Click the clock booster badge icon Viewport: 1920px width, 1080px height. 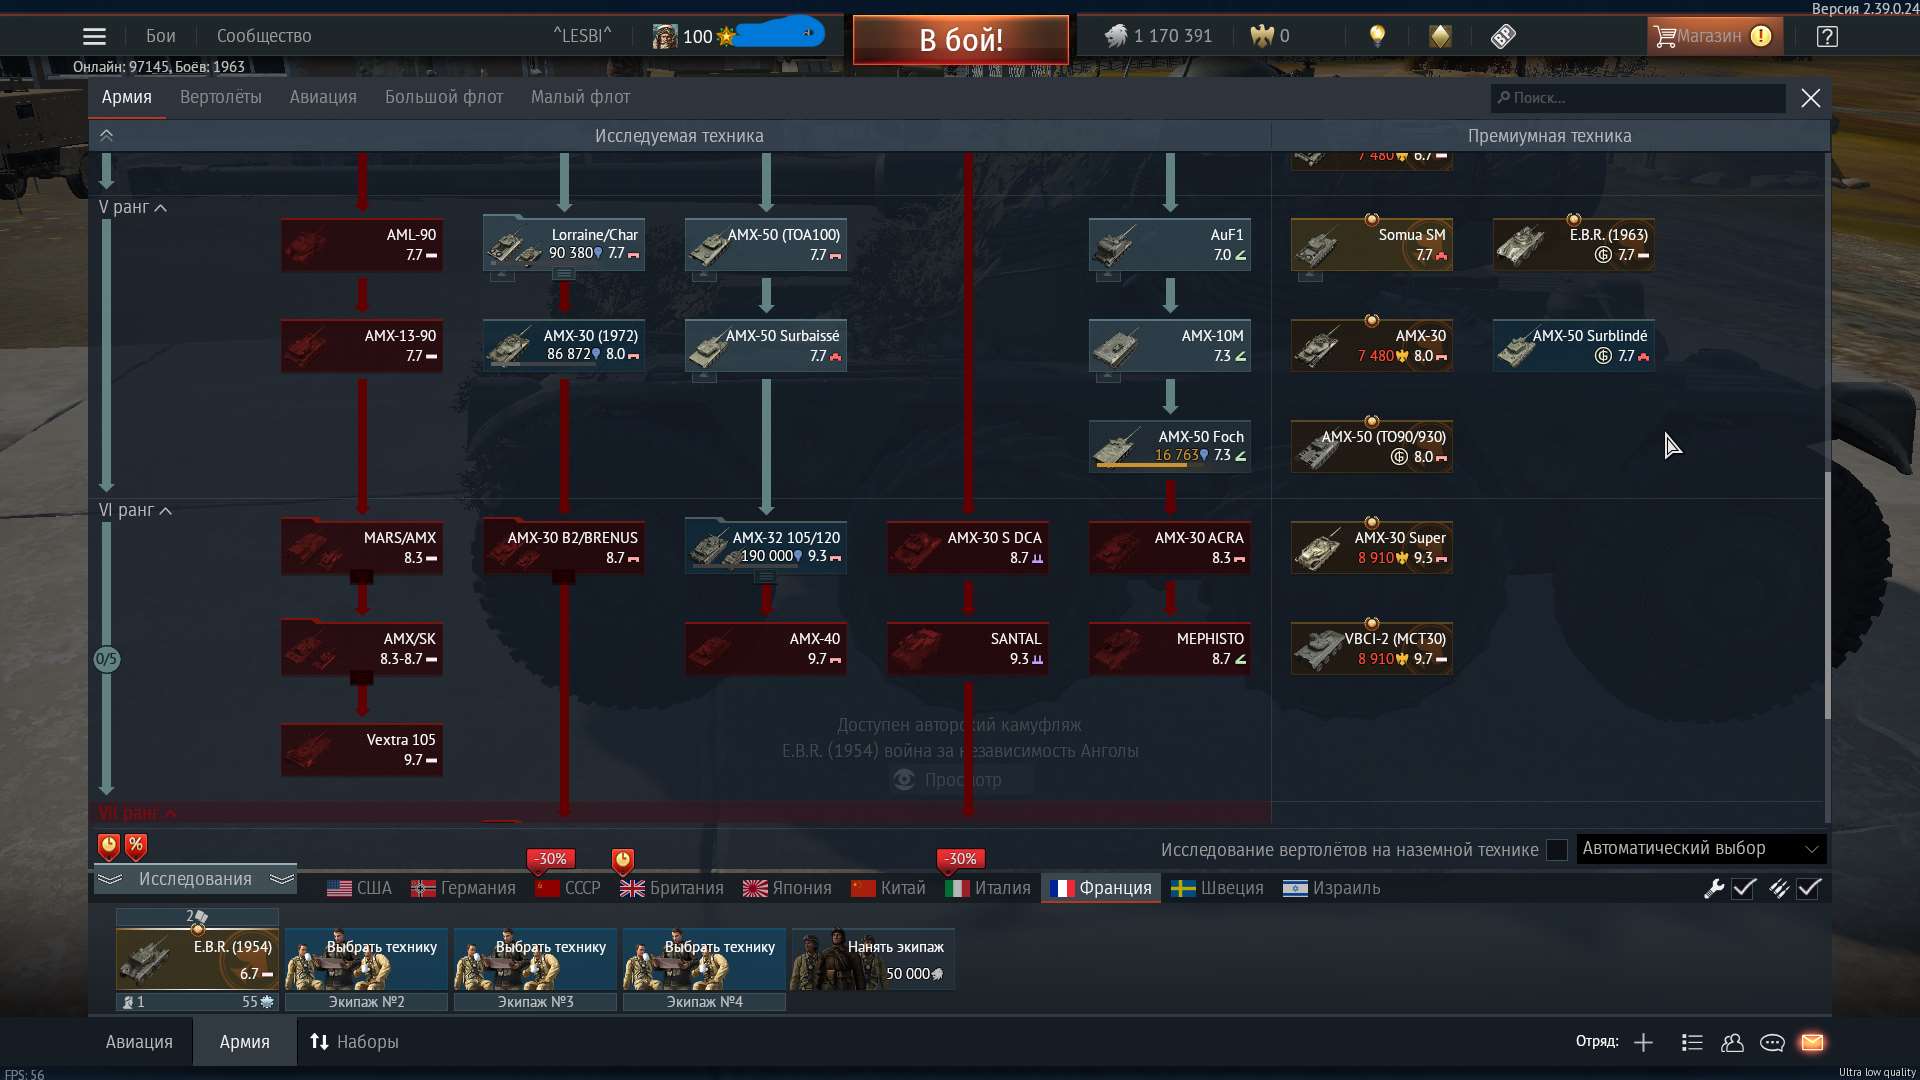[x=109, y=847]
